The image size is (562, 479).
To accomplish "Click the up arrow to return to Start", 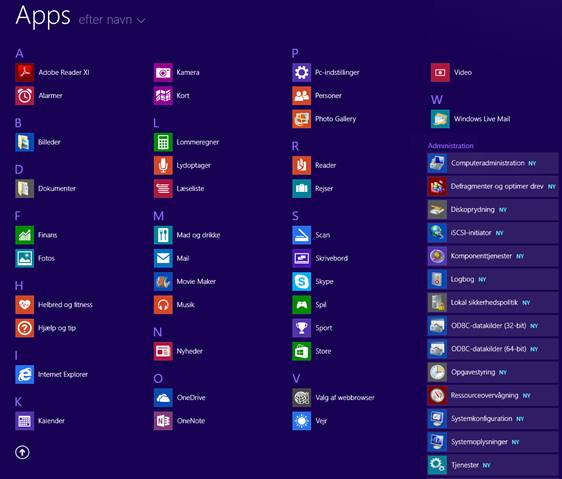I will click(23, 452).
